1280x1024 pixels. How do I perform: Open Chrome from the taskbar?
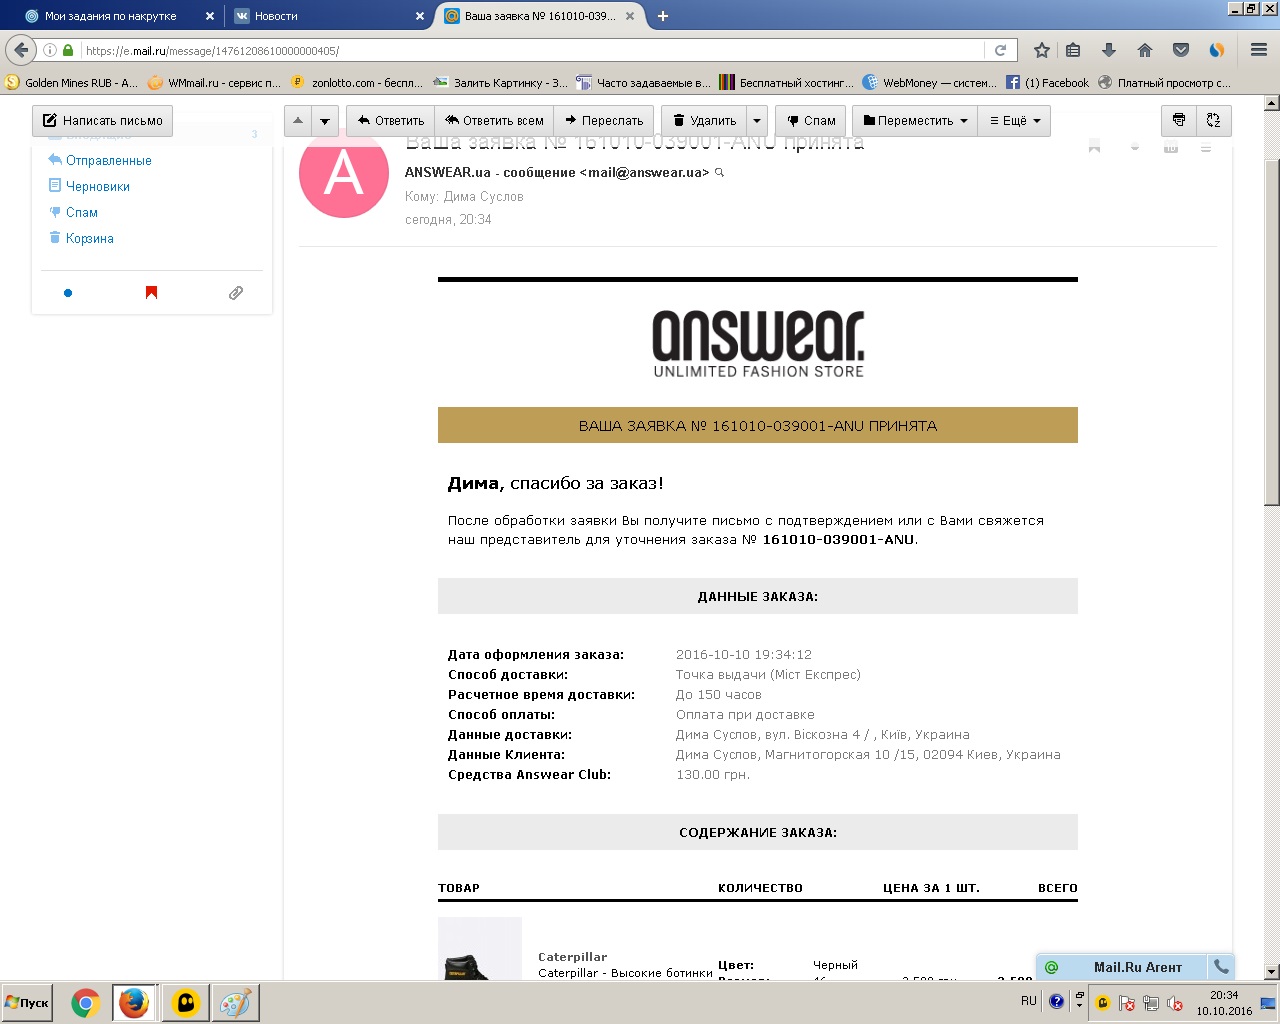(85, 1003)
